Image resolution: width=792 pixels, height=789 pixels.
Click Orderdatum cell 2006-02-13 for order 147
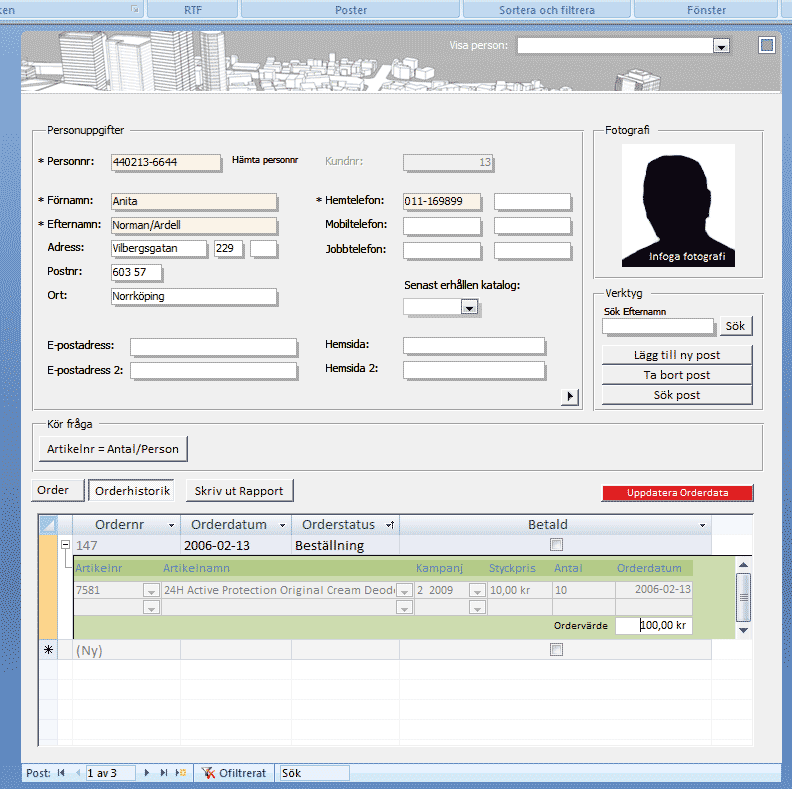pos(236,546)
